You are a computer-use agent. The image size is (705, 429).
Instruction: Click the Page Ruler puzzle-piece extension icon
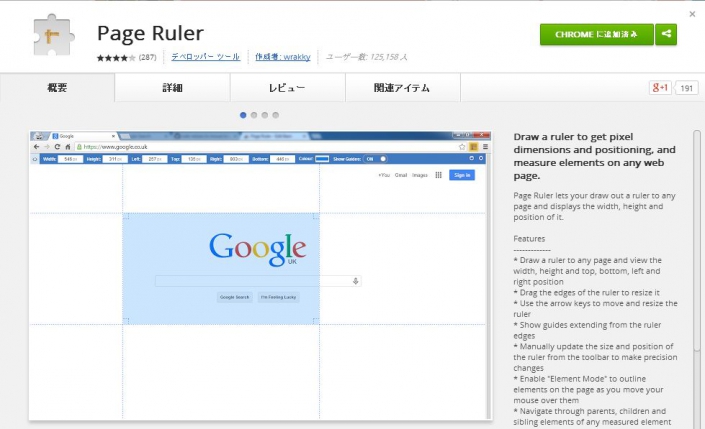click(53, 35)
